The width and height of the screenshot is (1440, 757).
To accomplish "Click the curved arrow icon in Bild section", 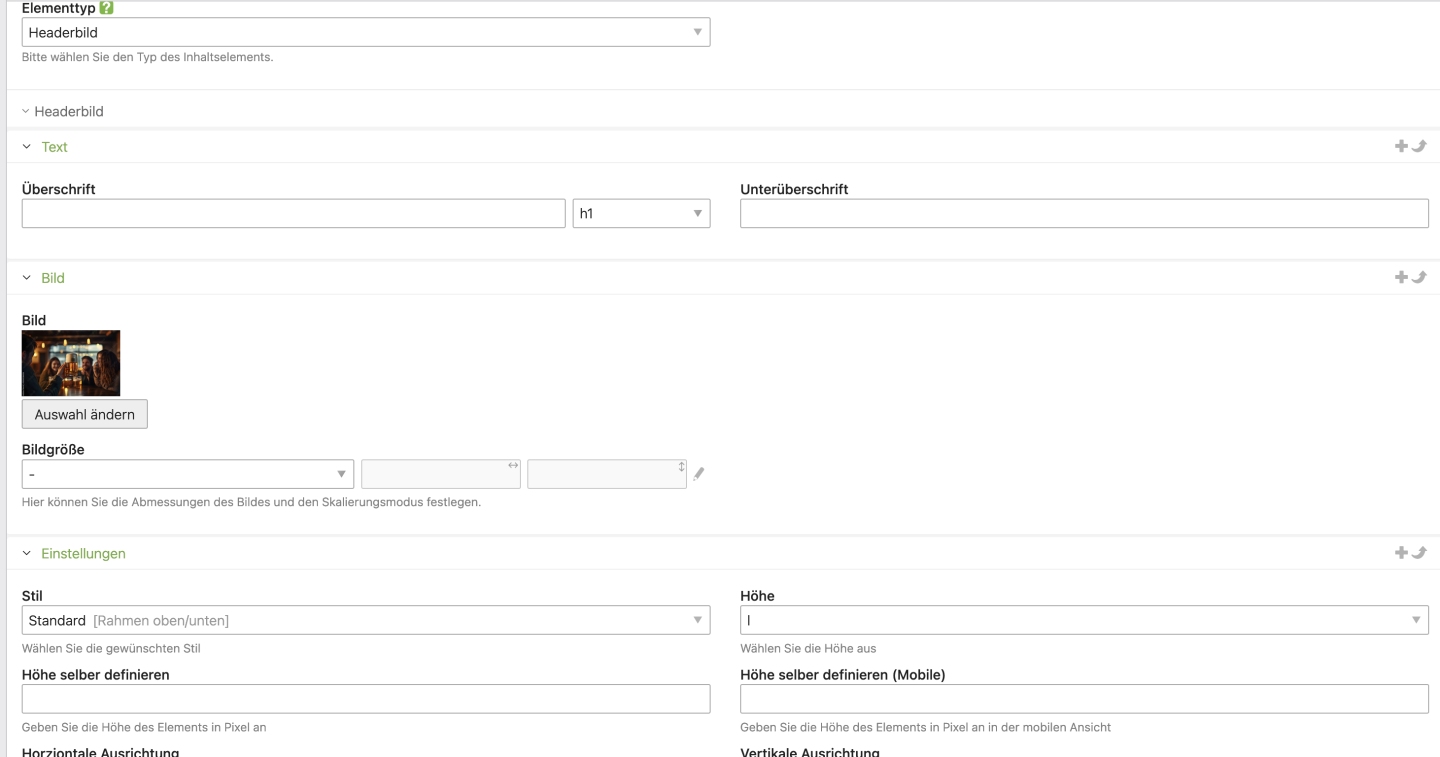I will (1419, 278).
